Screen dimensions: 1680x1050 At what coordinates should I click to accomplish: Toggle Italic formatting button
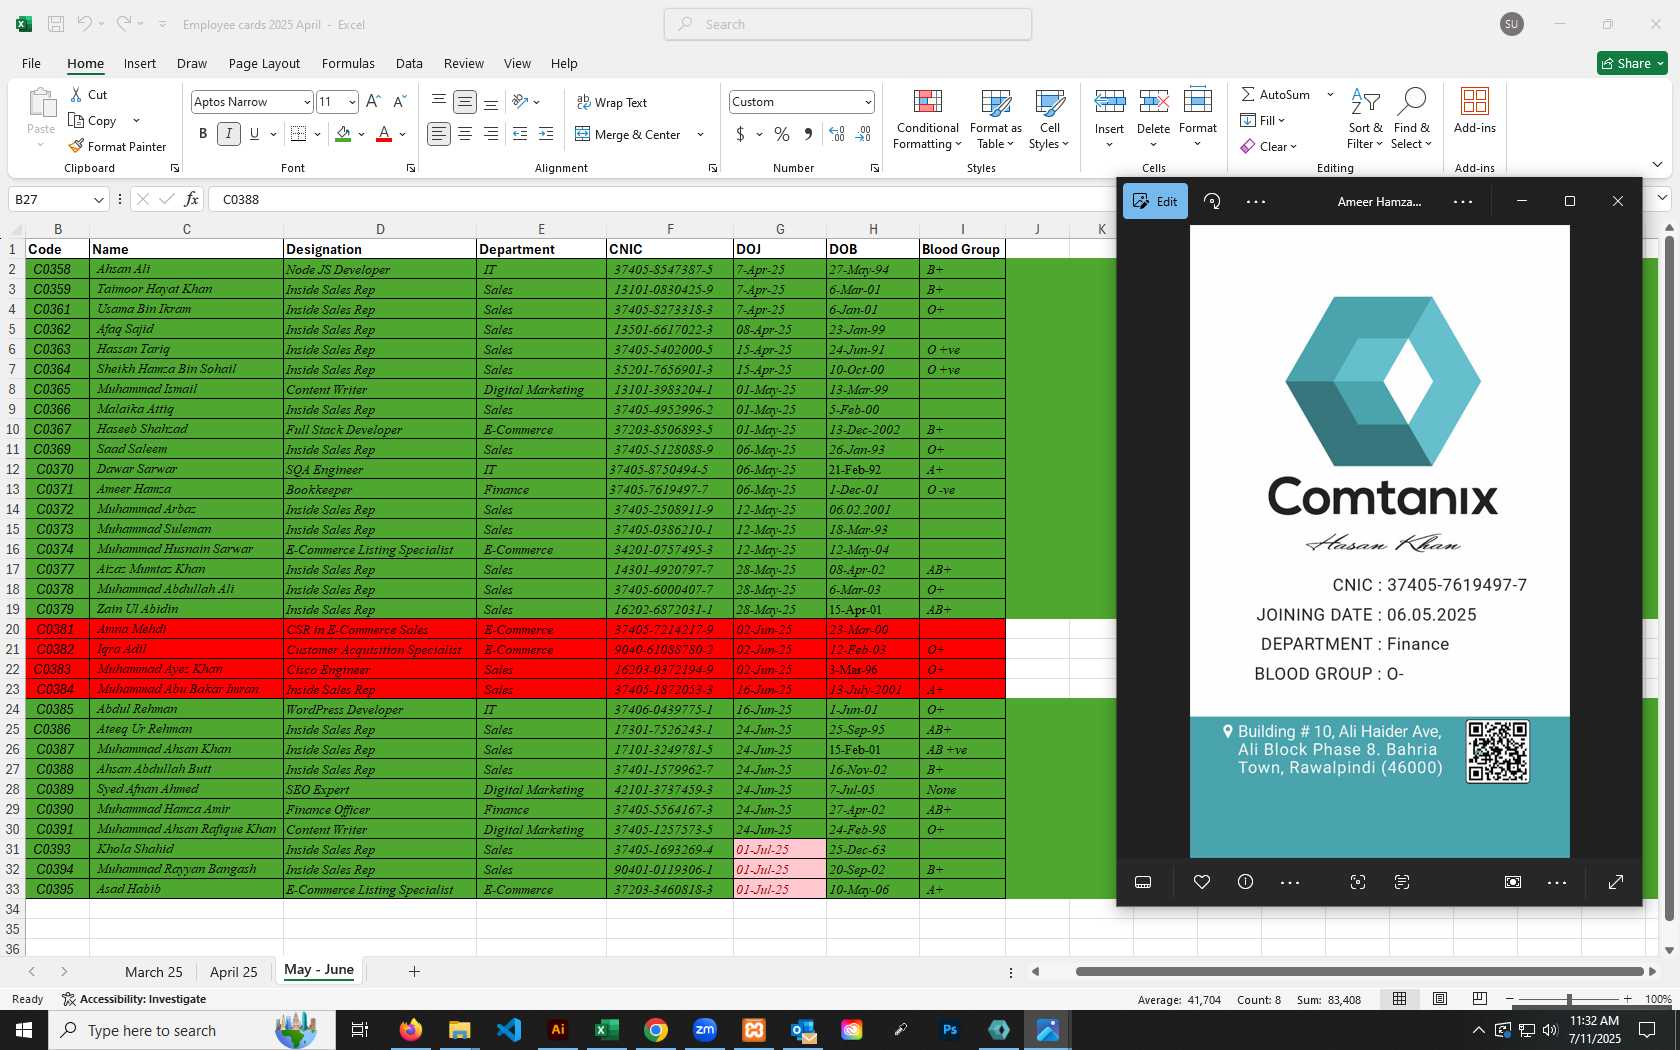(x=229, y=134)
